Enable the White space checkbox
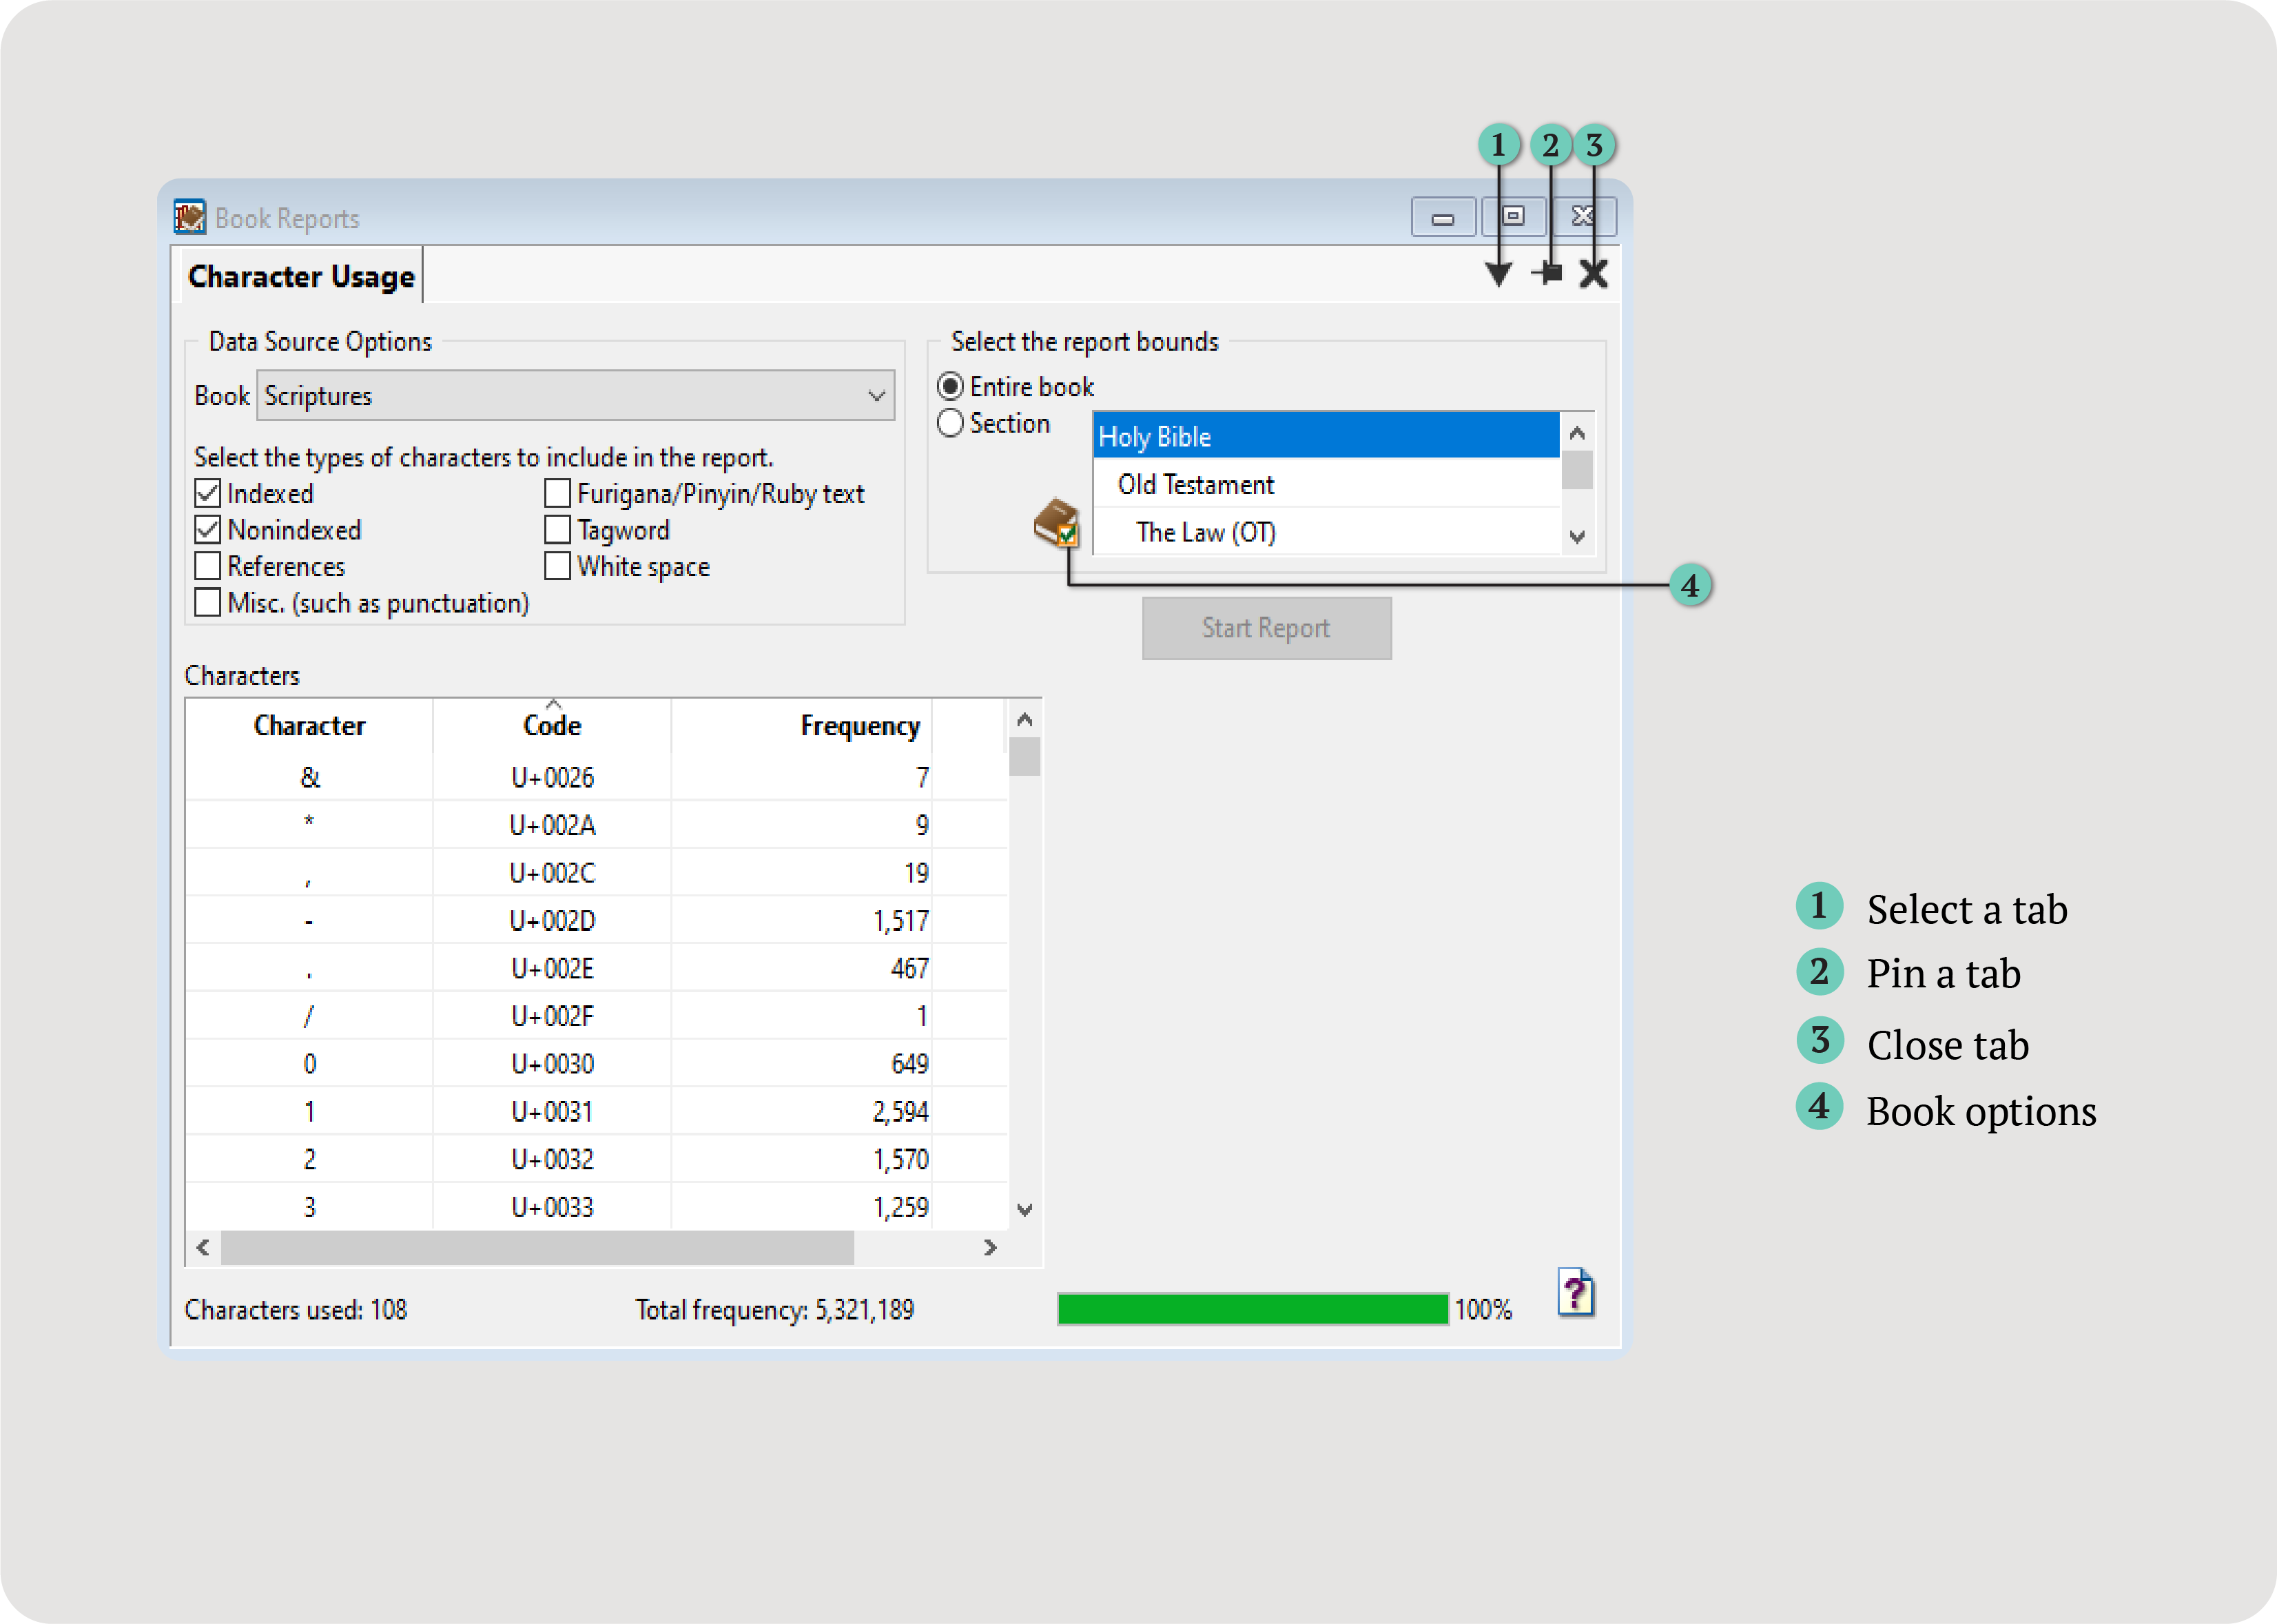The image size is (2277, 1624). coord(558,566)
